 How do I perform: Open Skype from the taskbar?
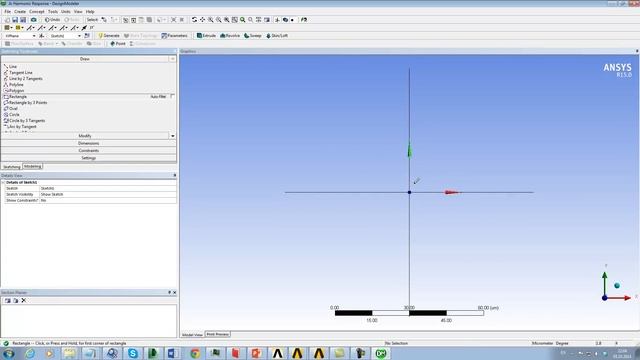coord(133,353)
